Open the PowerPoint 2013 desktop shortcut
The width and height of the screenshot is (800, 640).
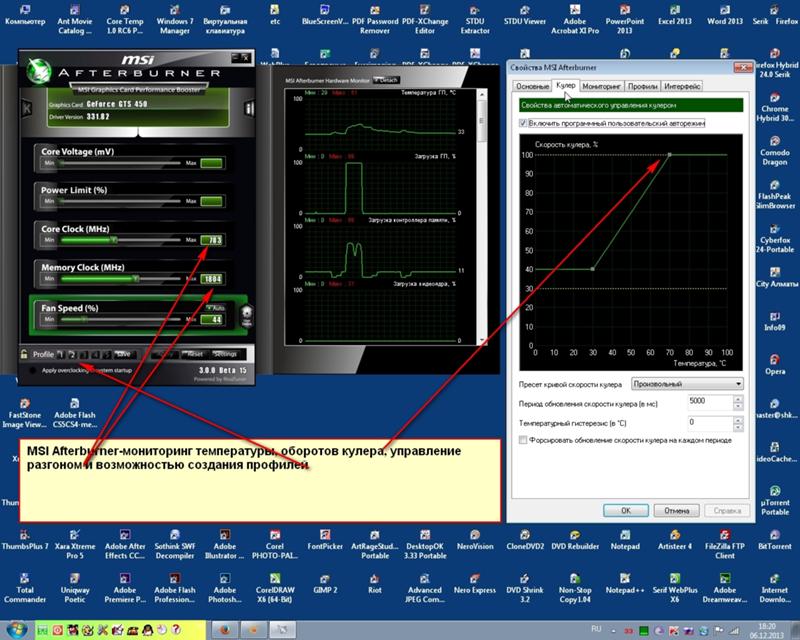click(624, 18)
